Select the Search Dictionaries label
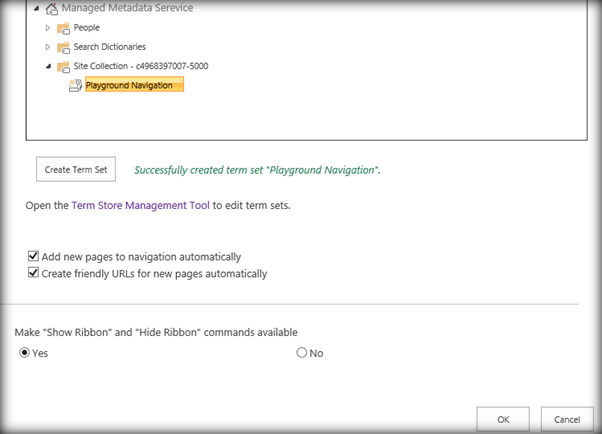The width and height of the screenshot is (602, 434). click(110, 47)
